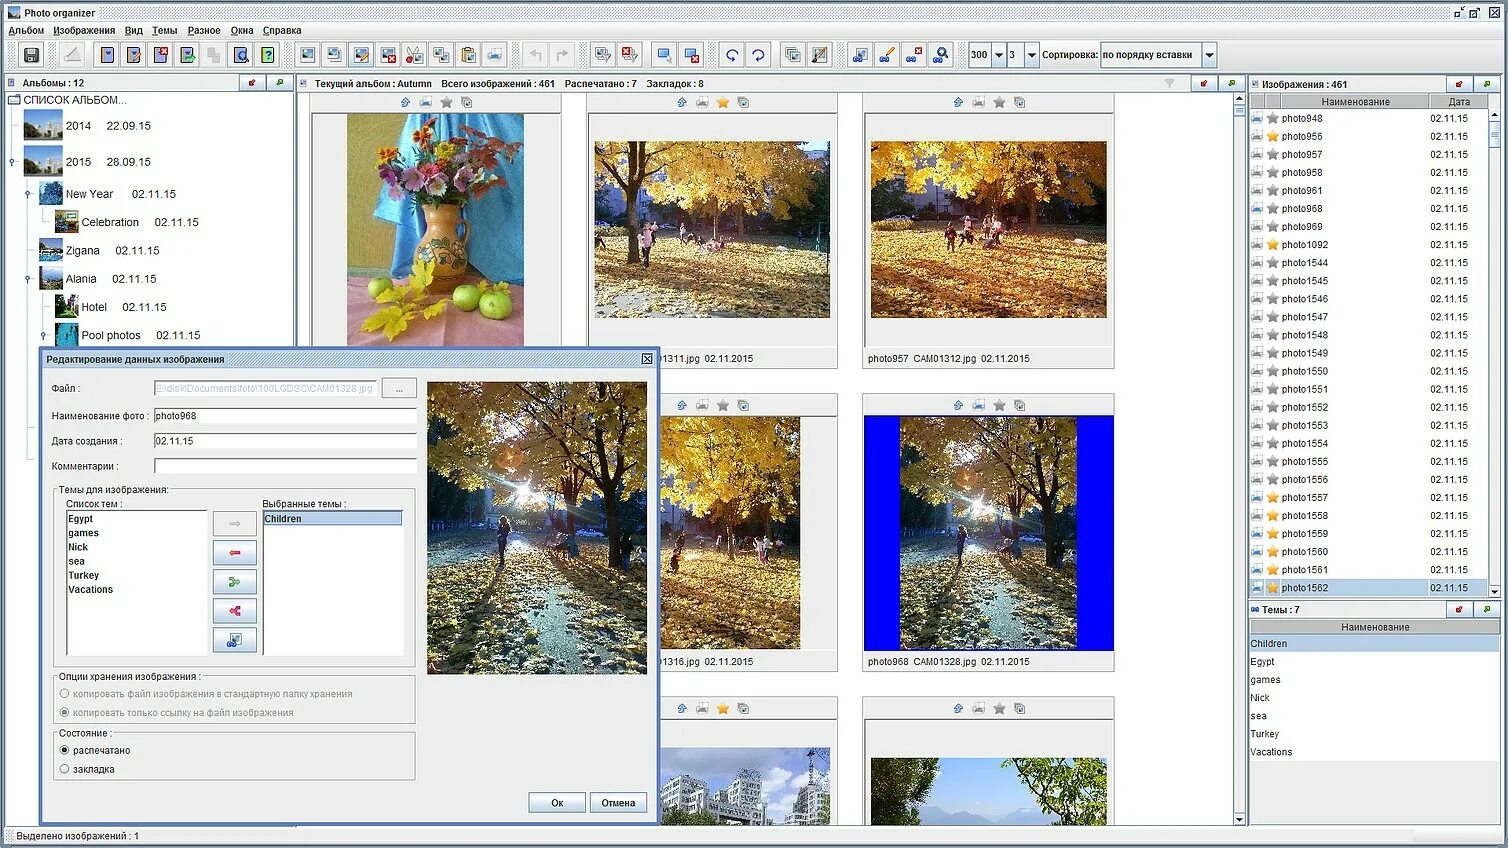Select the 'распечатано' radio button
1508x848 pixels.
(65, 750)
